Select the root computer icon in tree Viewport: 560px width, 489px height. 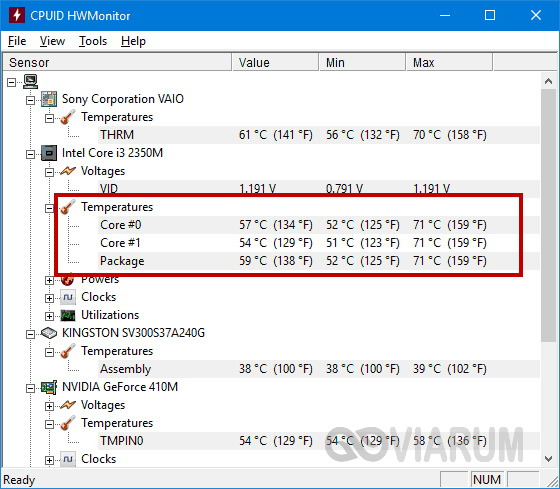(x=30, y=81)
